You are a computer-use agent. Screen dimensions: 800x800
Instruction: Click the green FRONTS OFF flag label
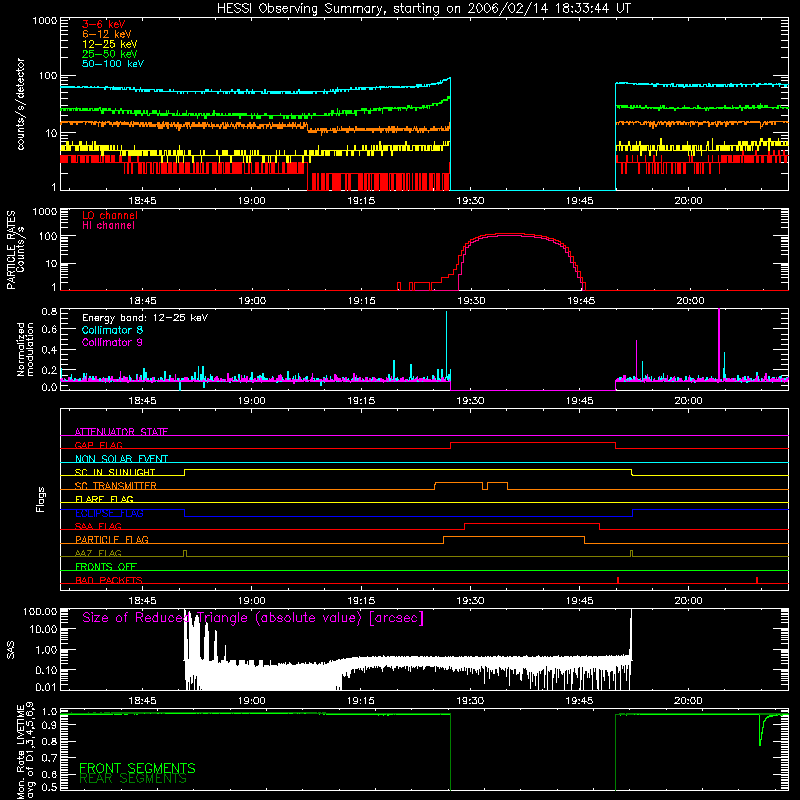tap(106, 566)
